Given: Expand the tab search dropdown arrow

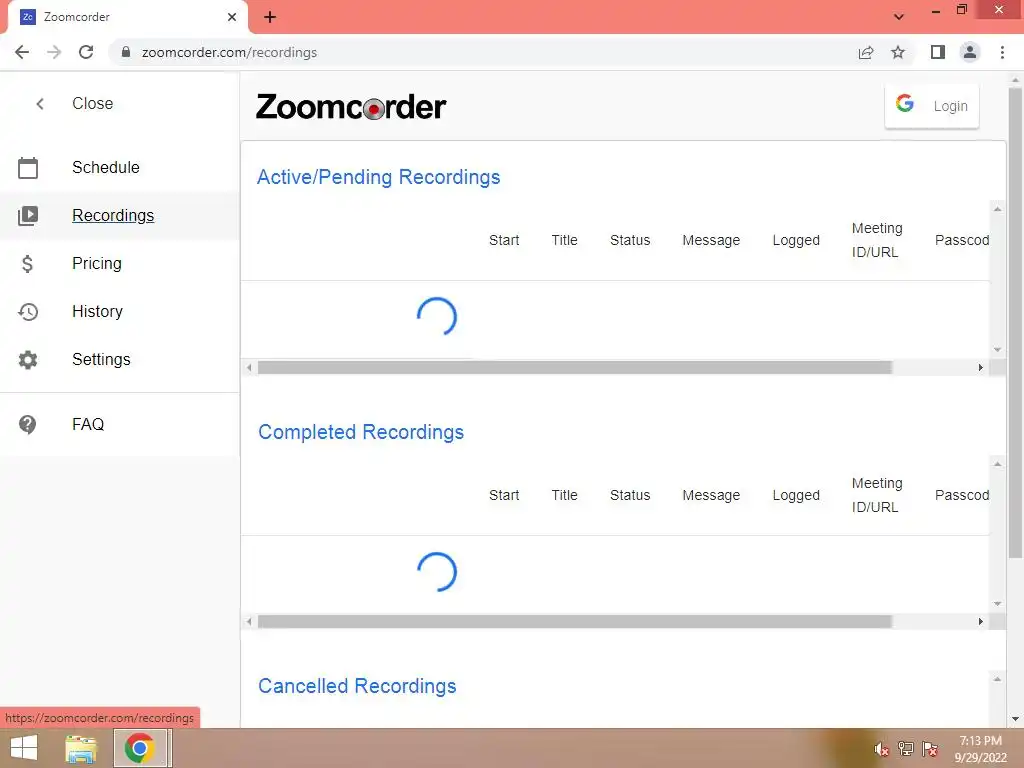Looking at the screenshot, I should pos(899,17).
